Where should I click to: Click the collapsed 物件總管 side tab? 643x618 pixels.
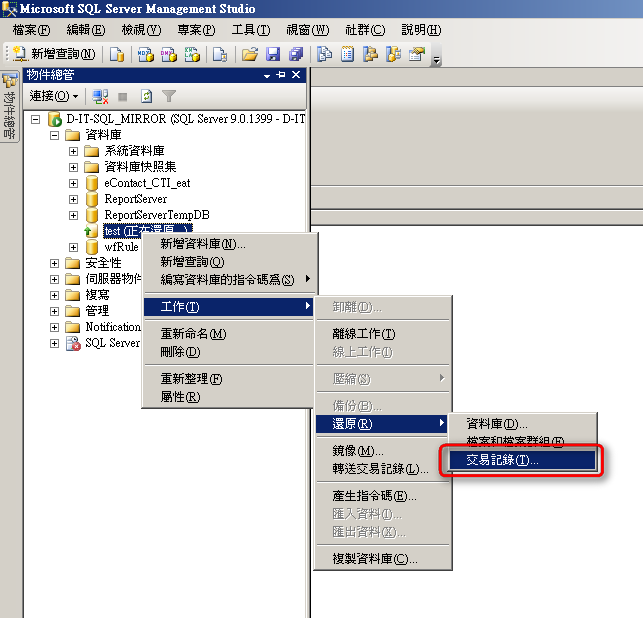pos(9,106)
